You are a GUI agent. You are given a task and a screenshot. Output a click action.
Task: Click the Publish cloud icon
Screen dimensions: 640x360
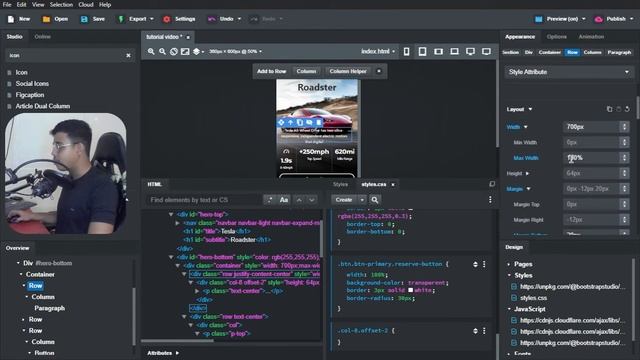pos(598,19)
